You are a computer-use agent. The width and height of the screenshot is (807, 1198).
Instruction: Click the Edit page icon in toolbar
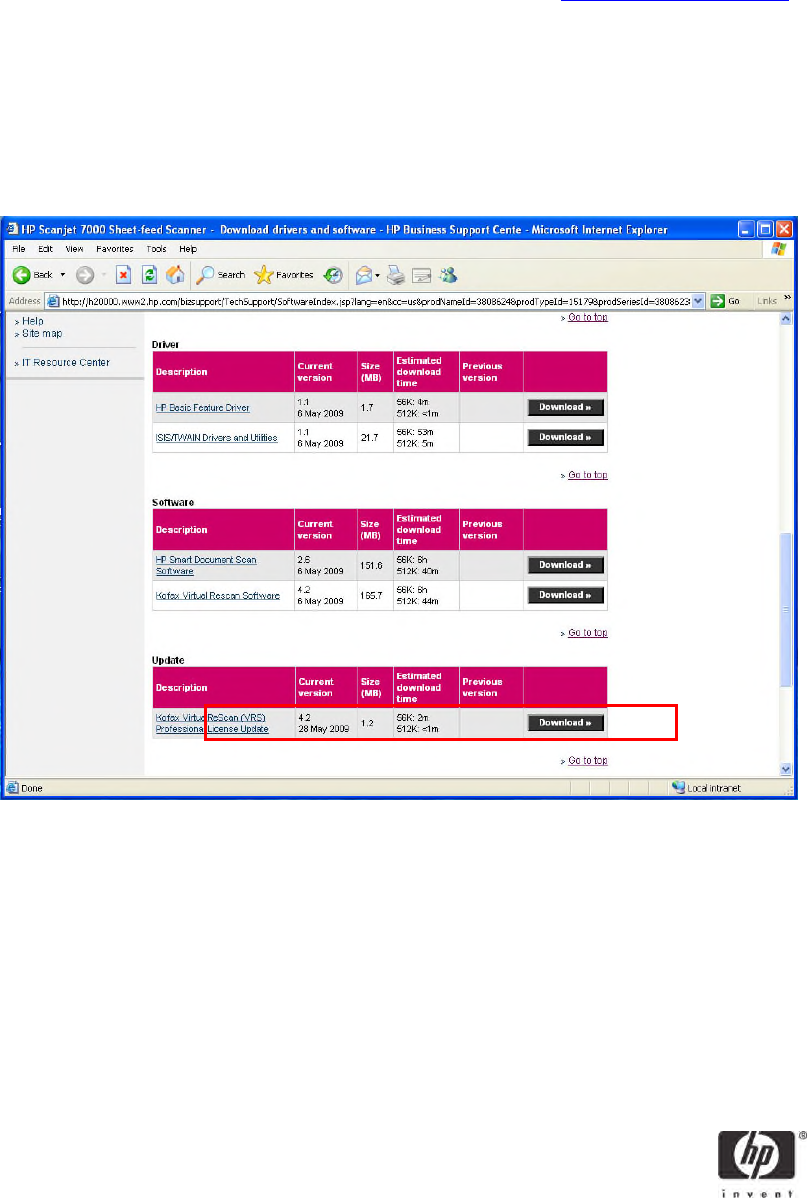click(x=421, y=275)
